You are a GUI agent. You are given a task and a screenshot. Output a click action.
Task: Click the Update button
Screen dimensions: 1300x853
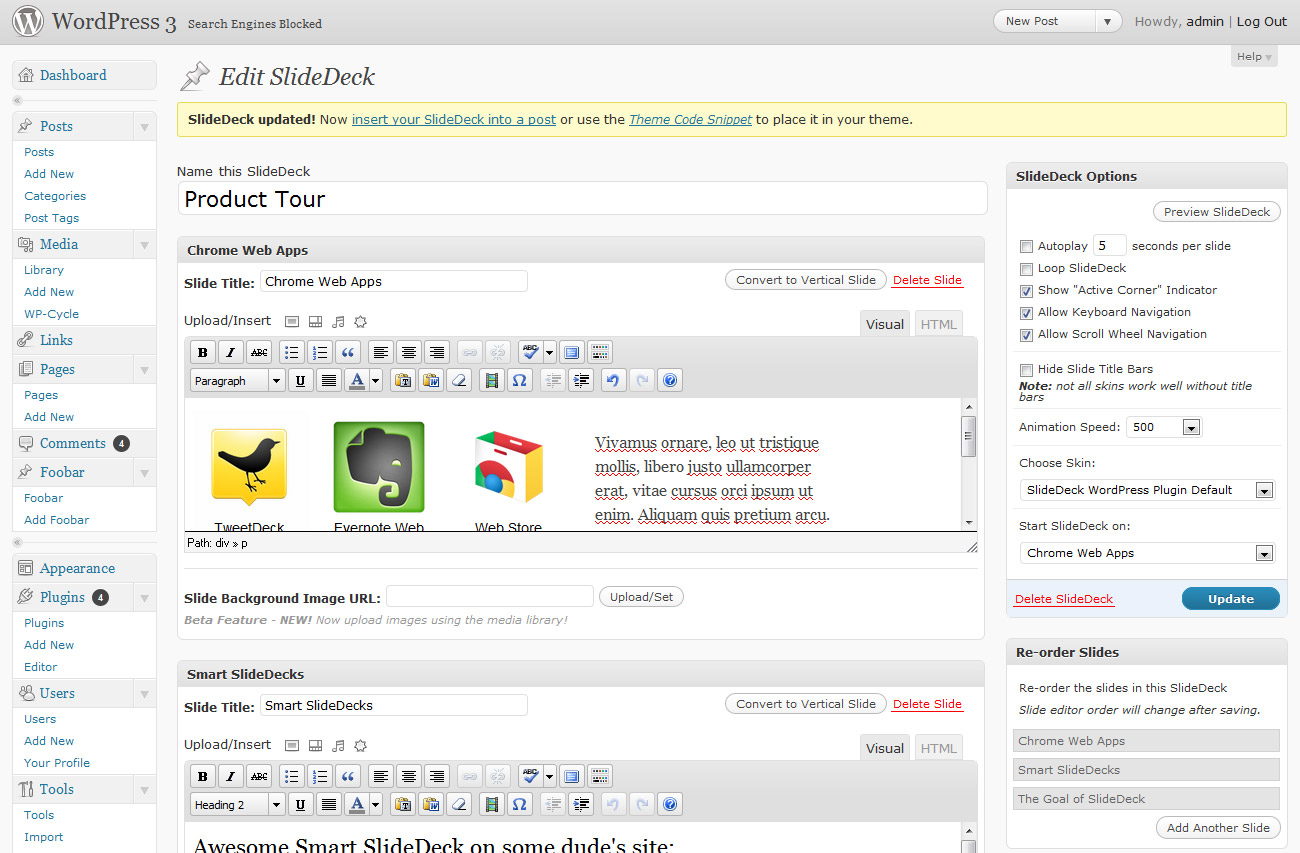pyautogui.click(x=1231, y=599)
